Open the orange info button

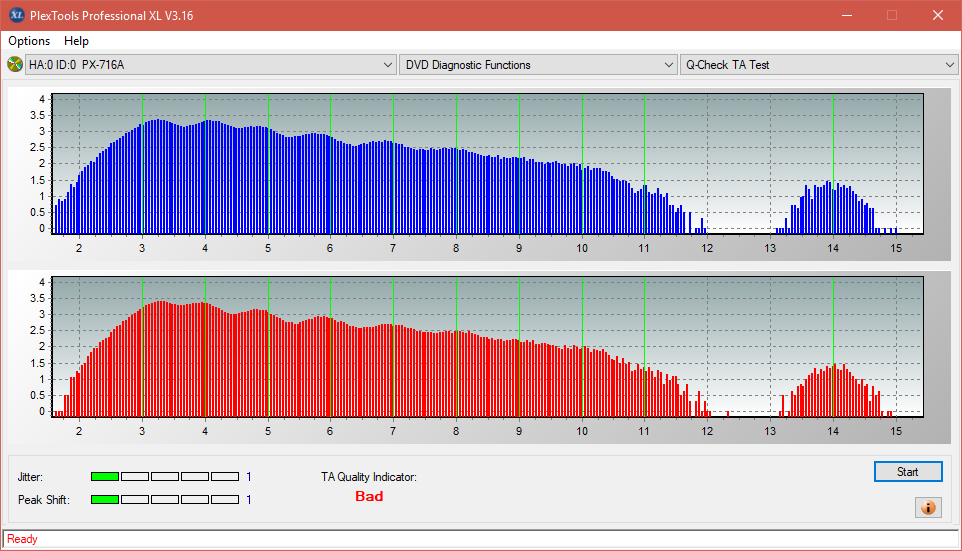(x=928, y=507)
